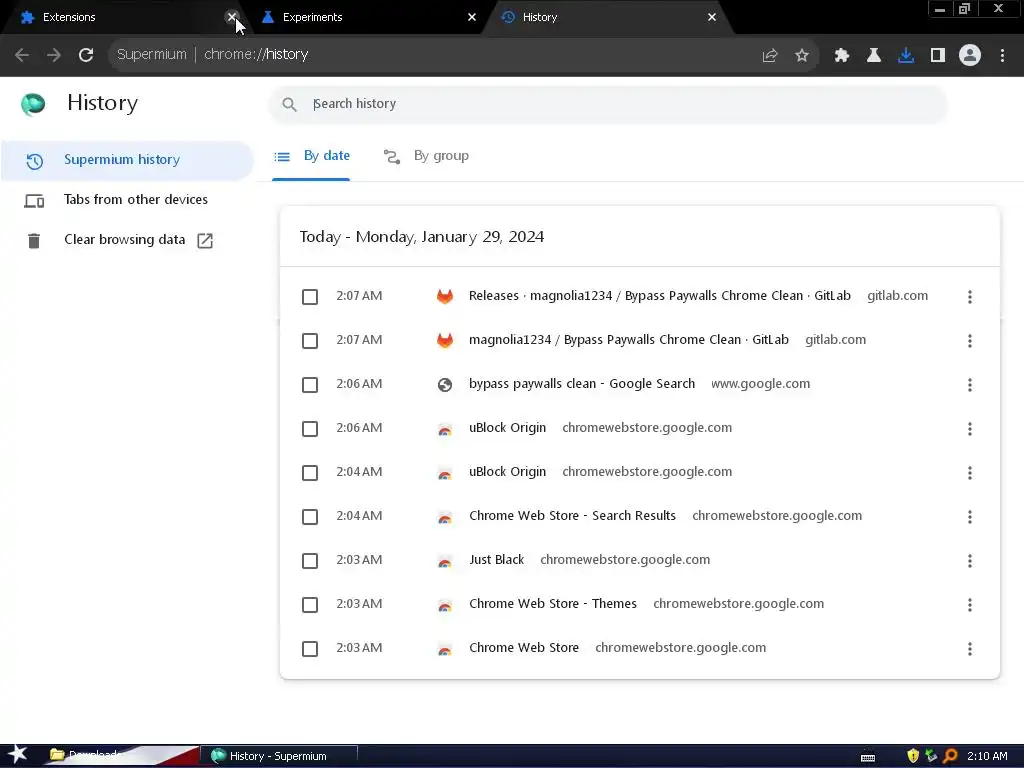Check the last Chrome Web Store entry checkbox
The width and height of the screenshot is (1024, 768).
[x=310, y=648]
